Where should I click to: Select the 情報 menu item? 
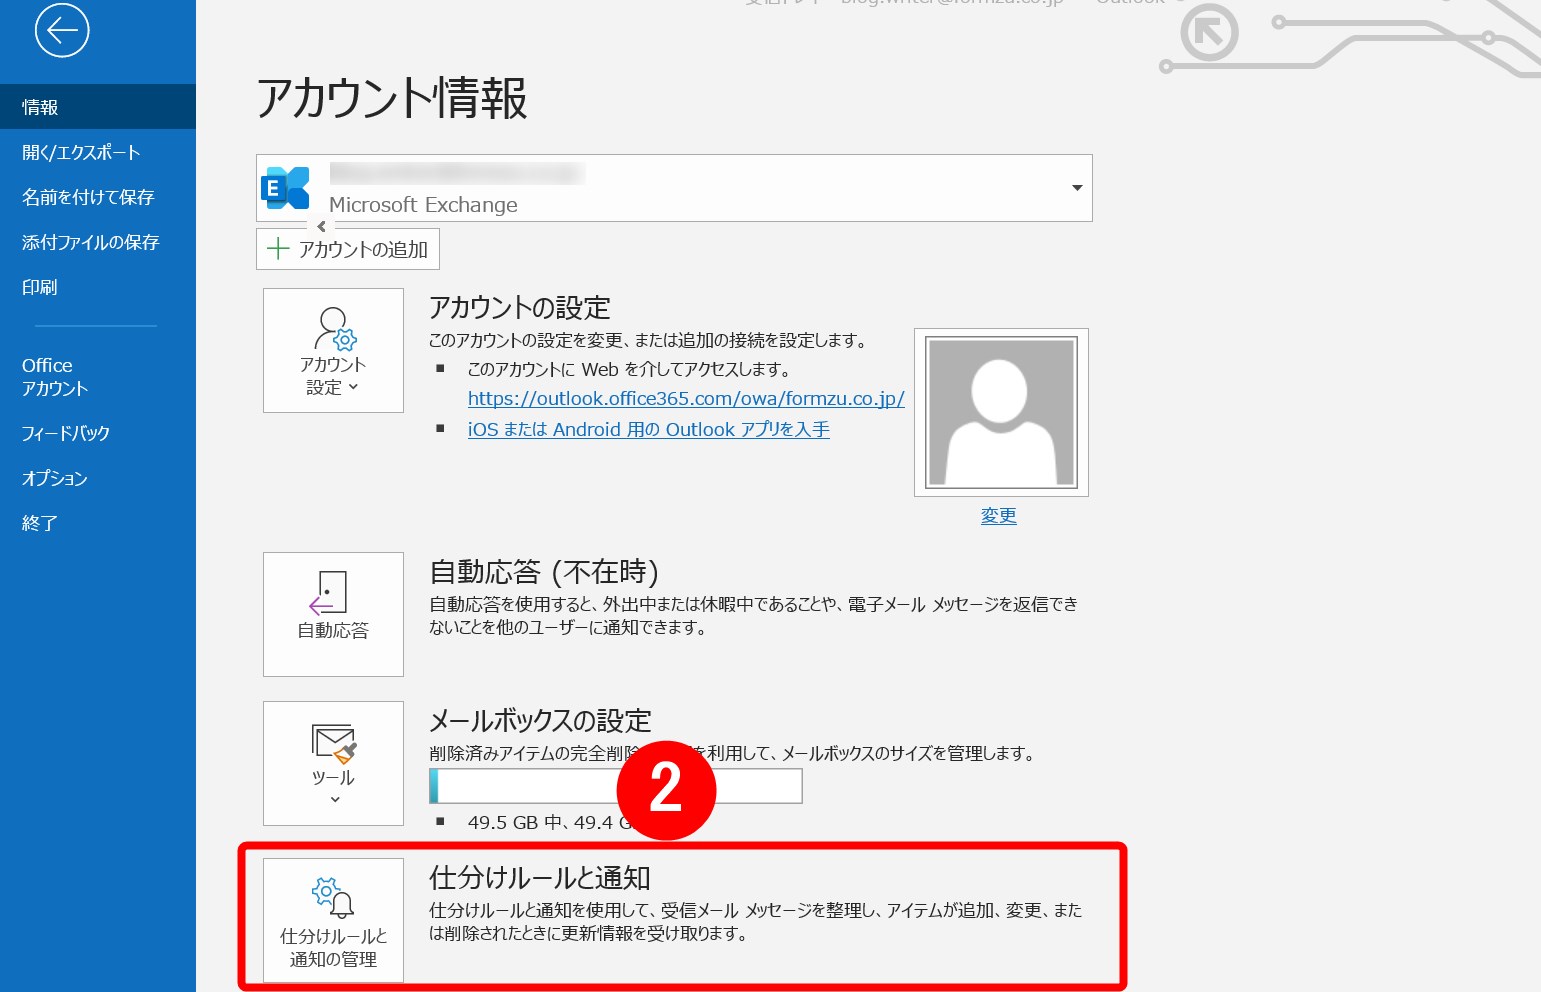click(x=98, y=107)
